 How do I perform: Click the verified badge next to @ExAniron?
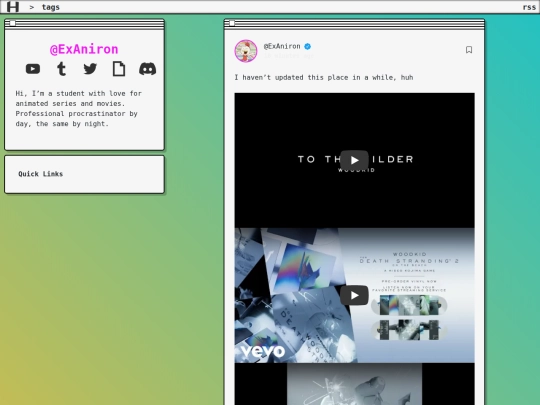[x=308, y=46]
